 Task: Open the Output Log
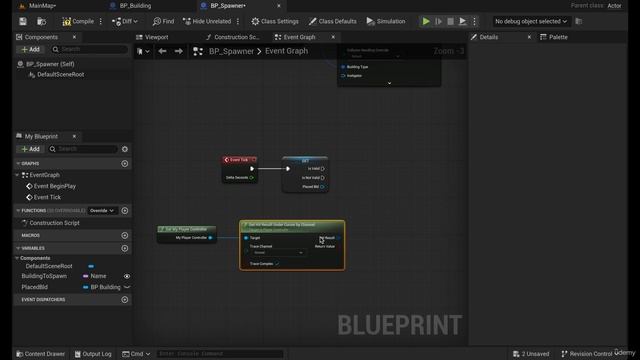93,354
